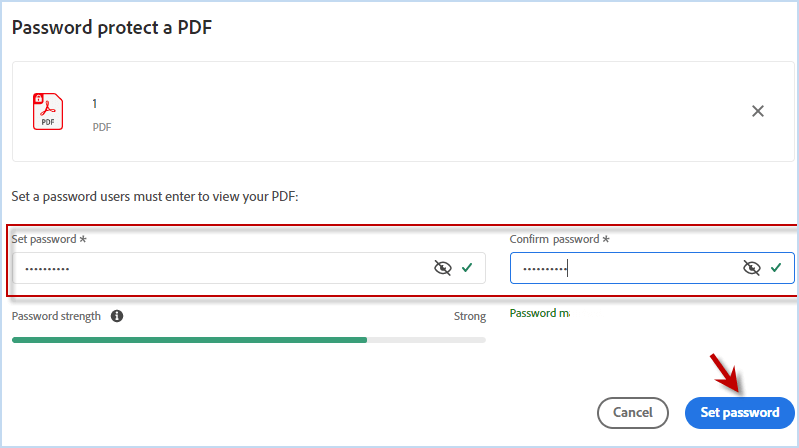
Task: Click the blue Set password button
Action: tap(739, 412)
